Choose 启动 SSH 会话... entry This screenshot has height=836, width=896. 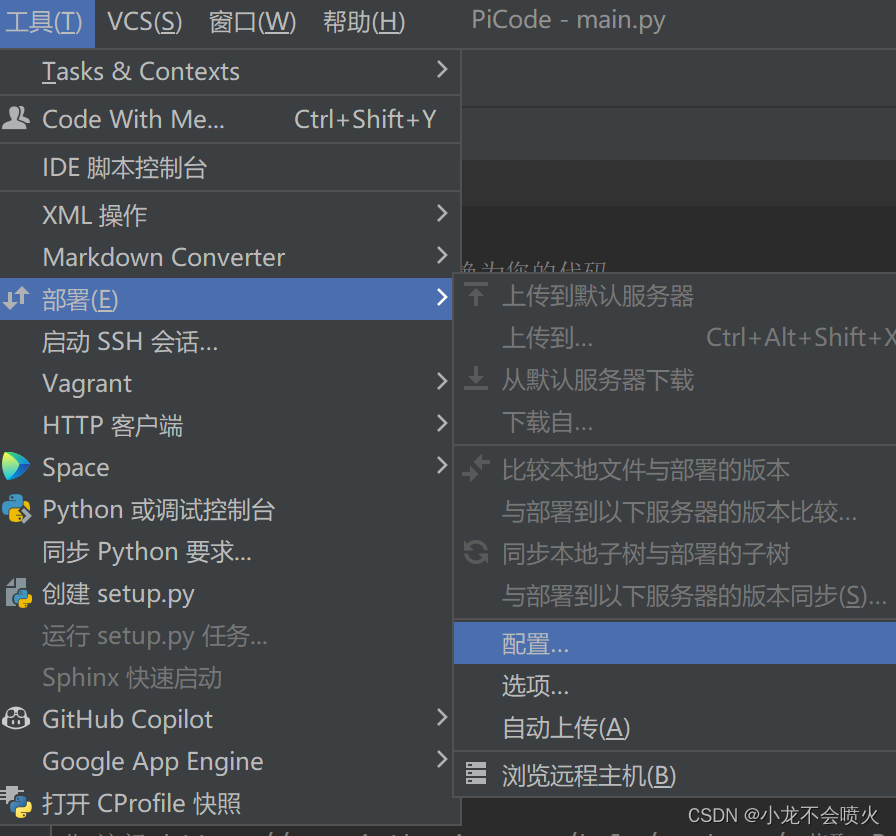pyautogui.click(x=226, y=341)
